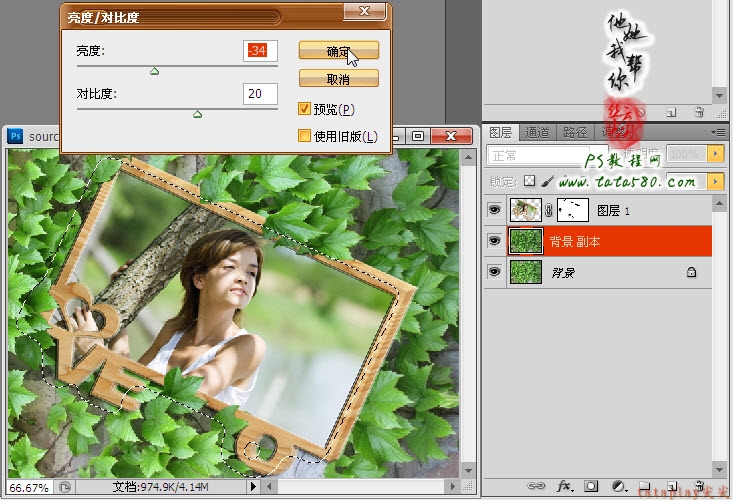Screen dimensions: 733x500
Task: Switch to the 通道 tab
Action: point(537,133)
